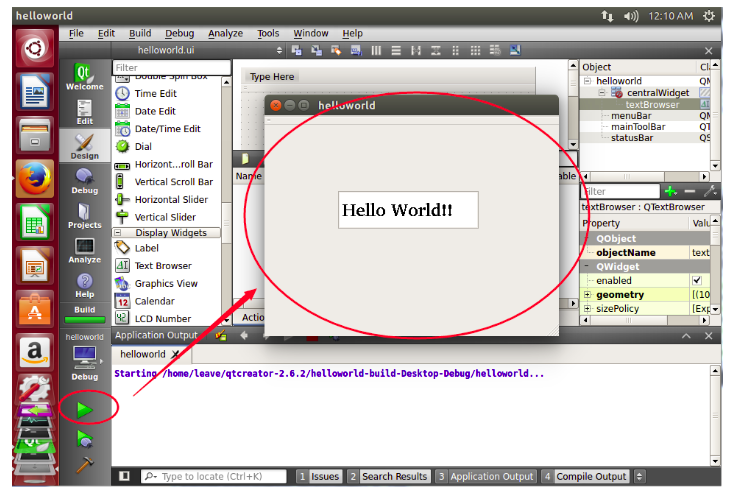Focus the property editor Filter field
Screen dimensions: 735x501
pos(621,191)
